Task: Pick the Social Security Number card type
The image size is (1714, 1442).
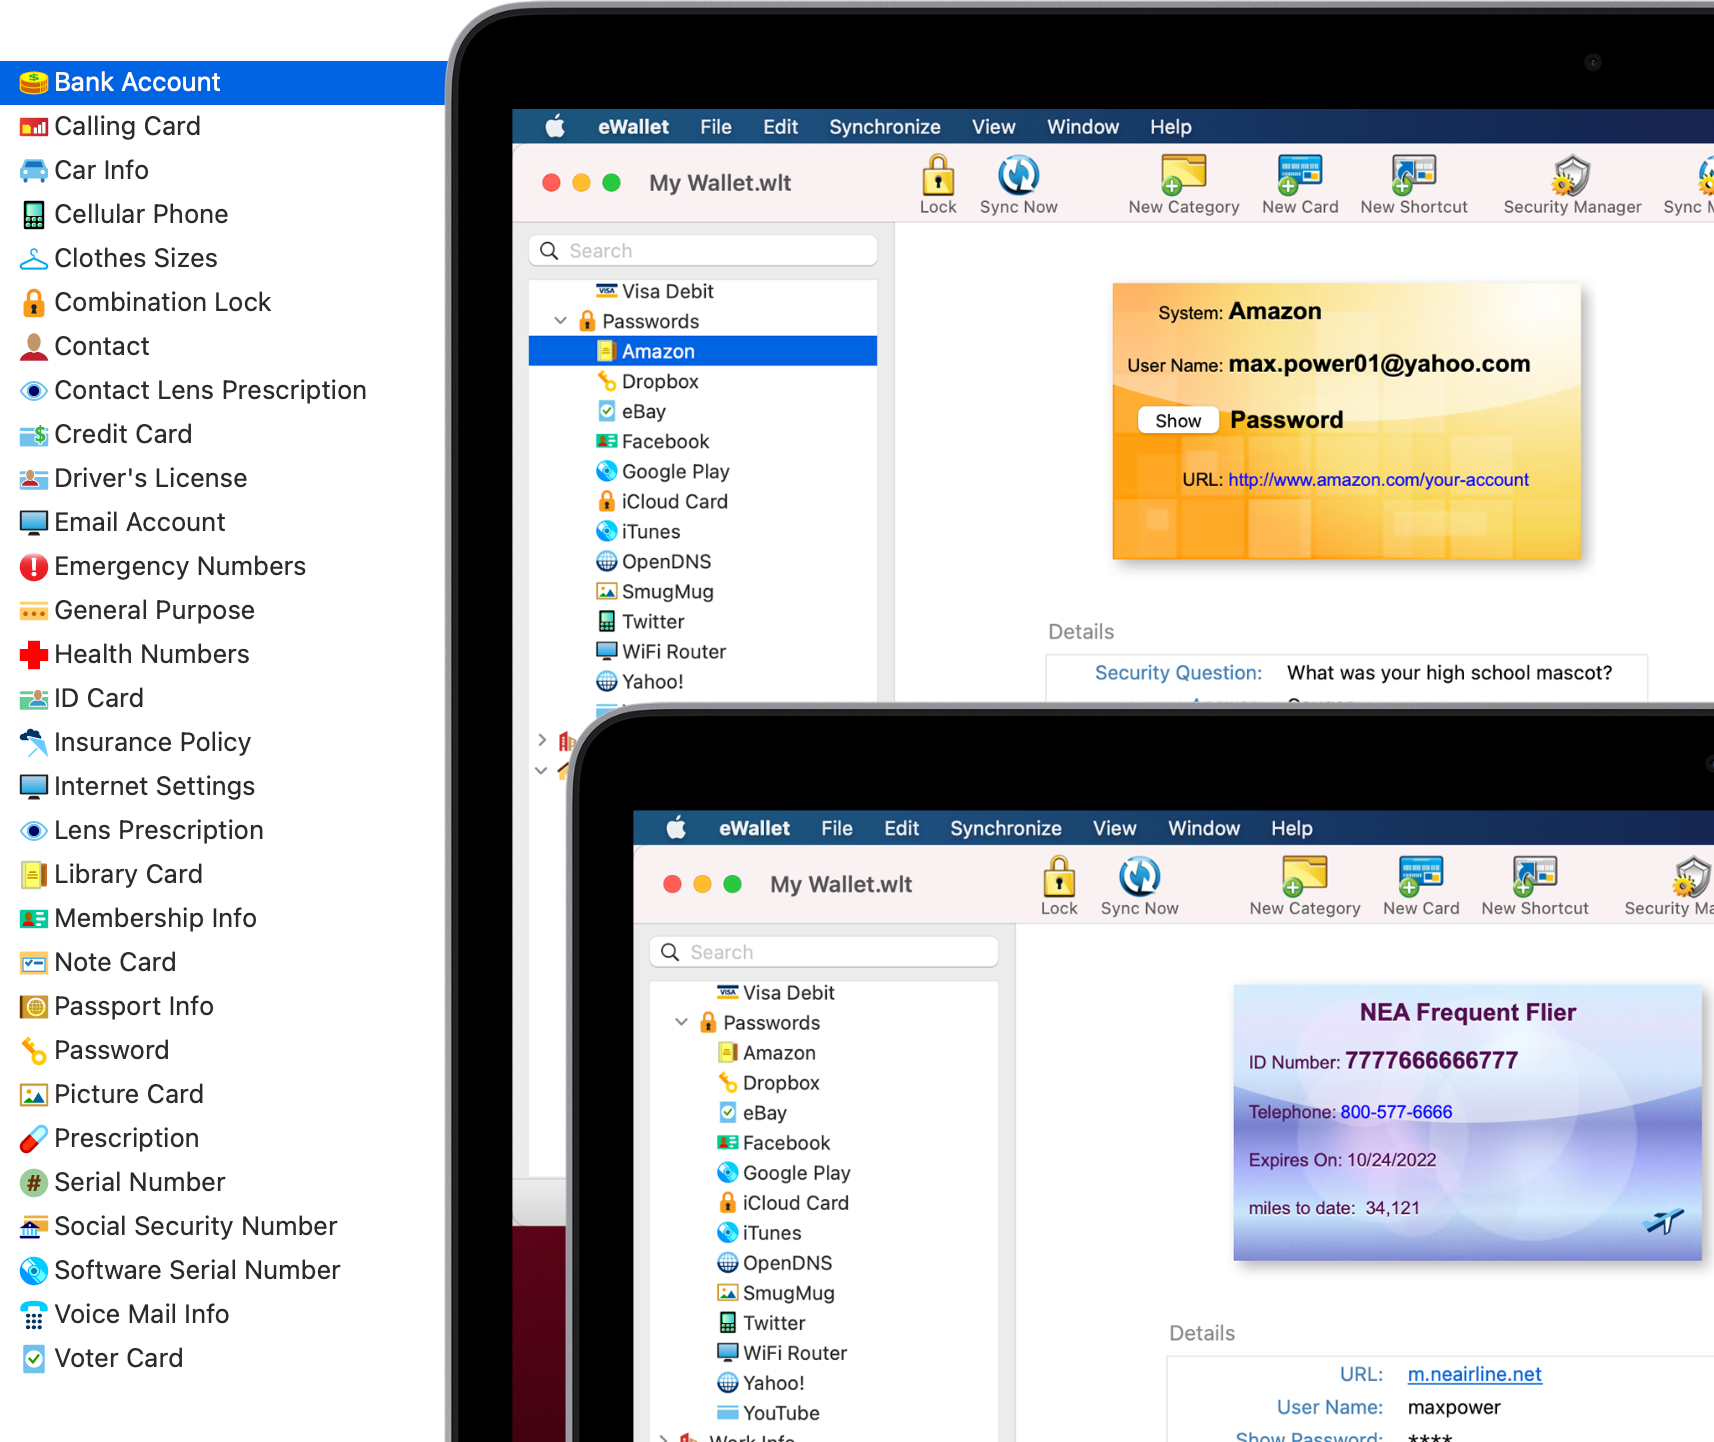Action: click(195, 1226)
